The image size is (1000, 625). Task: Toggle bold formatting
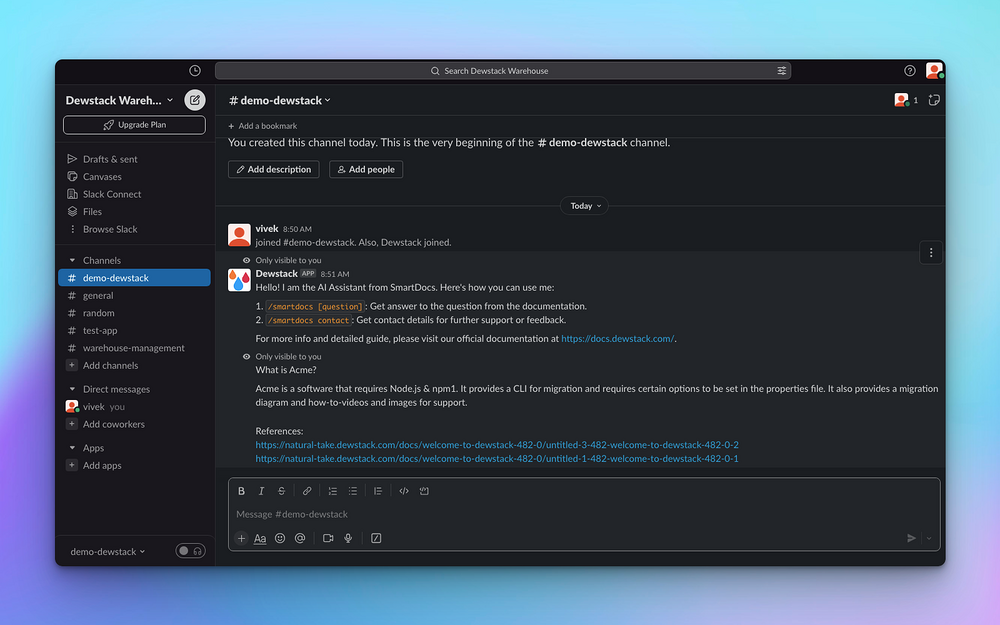241,491
